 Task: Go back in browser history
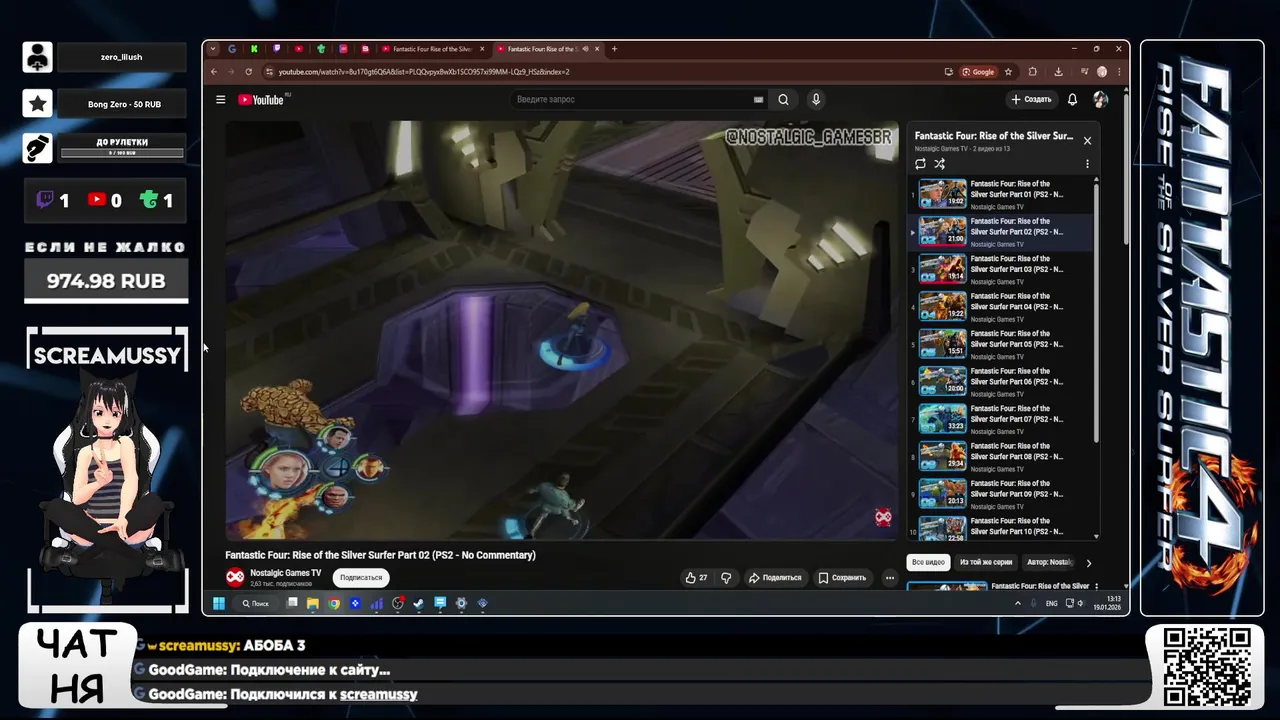[x=213, y=71]
